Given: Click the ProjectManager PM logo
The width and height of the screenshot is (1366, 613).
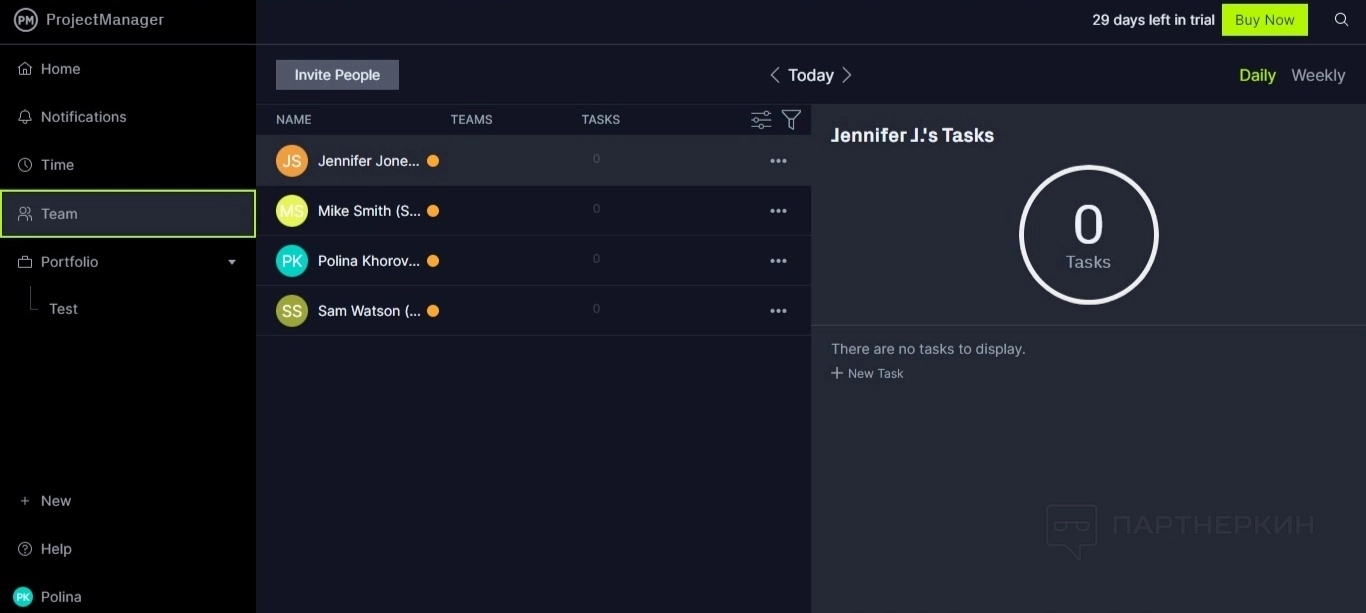Looking at the screenshot, I should coord(25,20).
